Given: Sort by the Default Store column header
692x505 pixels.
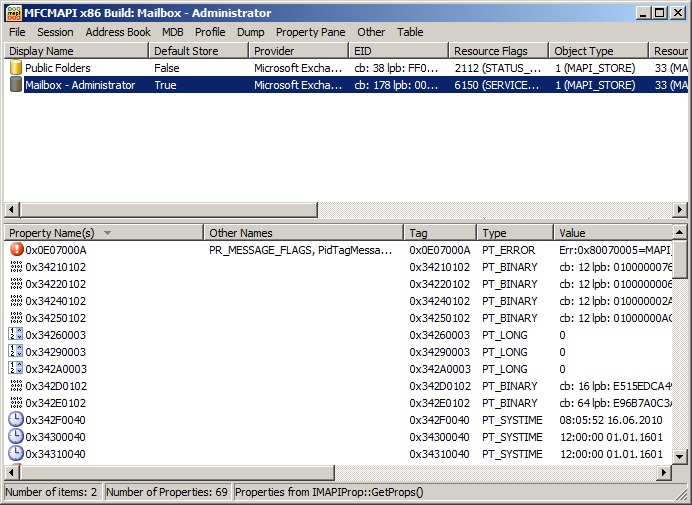Looking at the screenshot, I should coord(199,51).
